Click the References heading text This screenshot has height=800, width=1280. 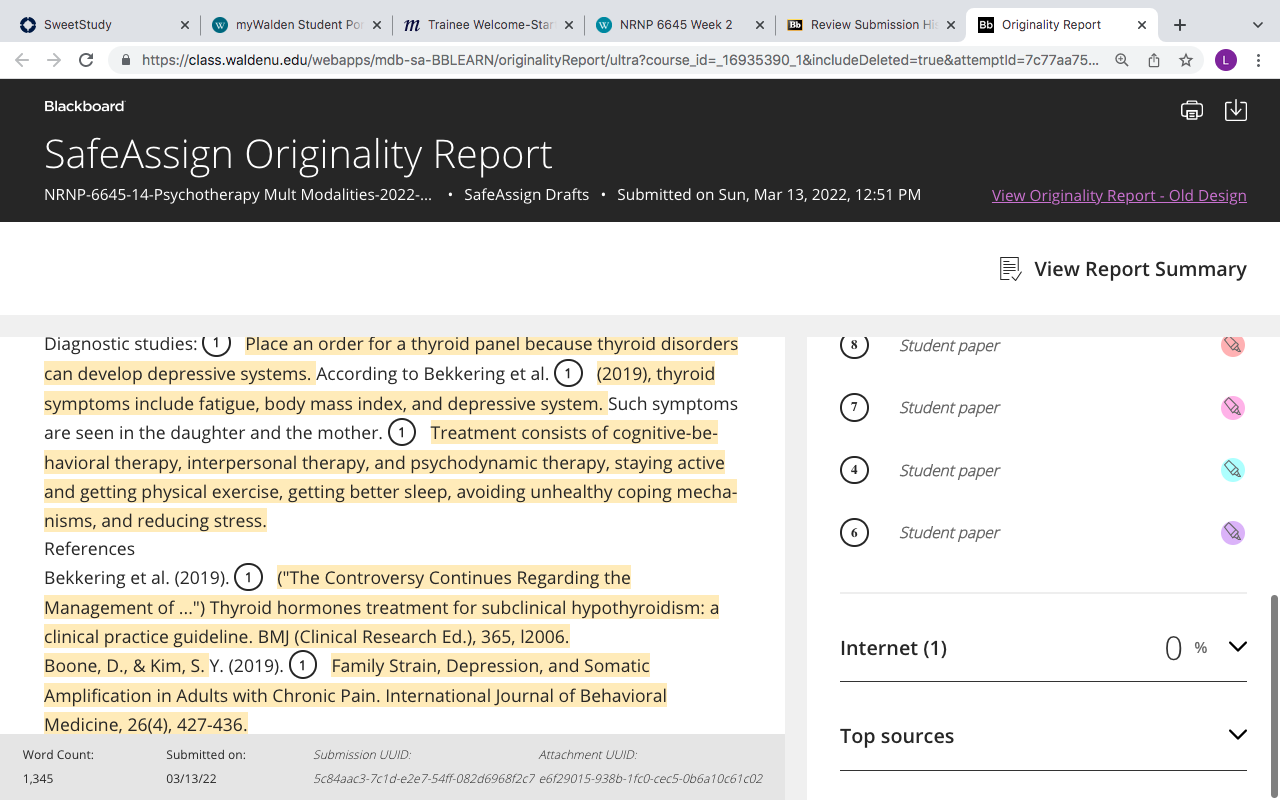click(89, 548)
